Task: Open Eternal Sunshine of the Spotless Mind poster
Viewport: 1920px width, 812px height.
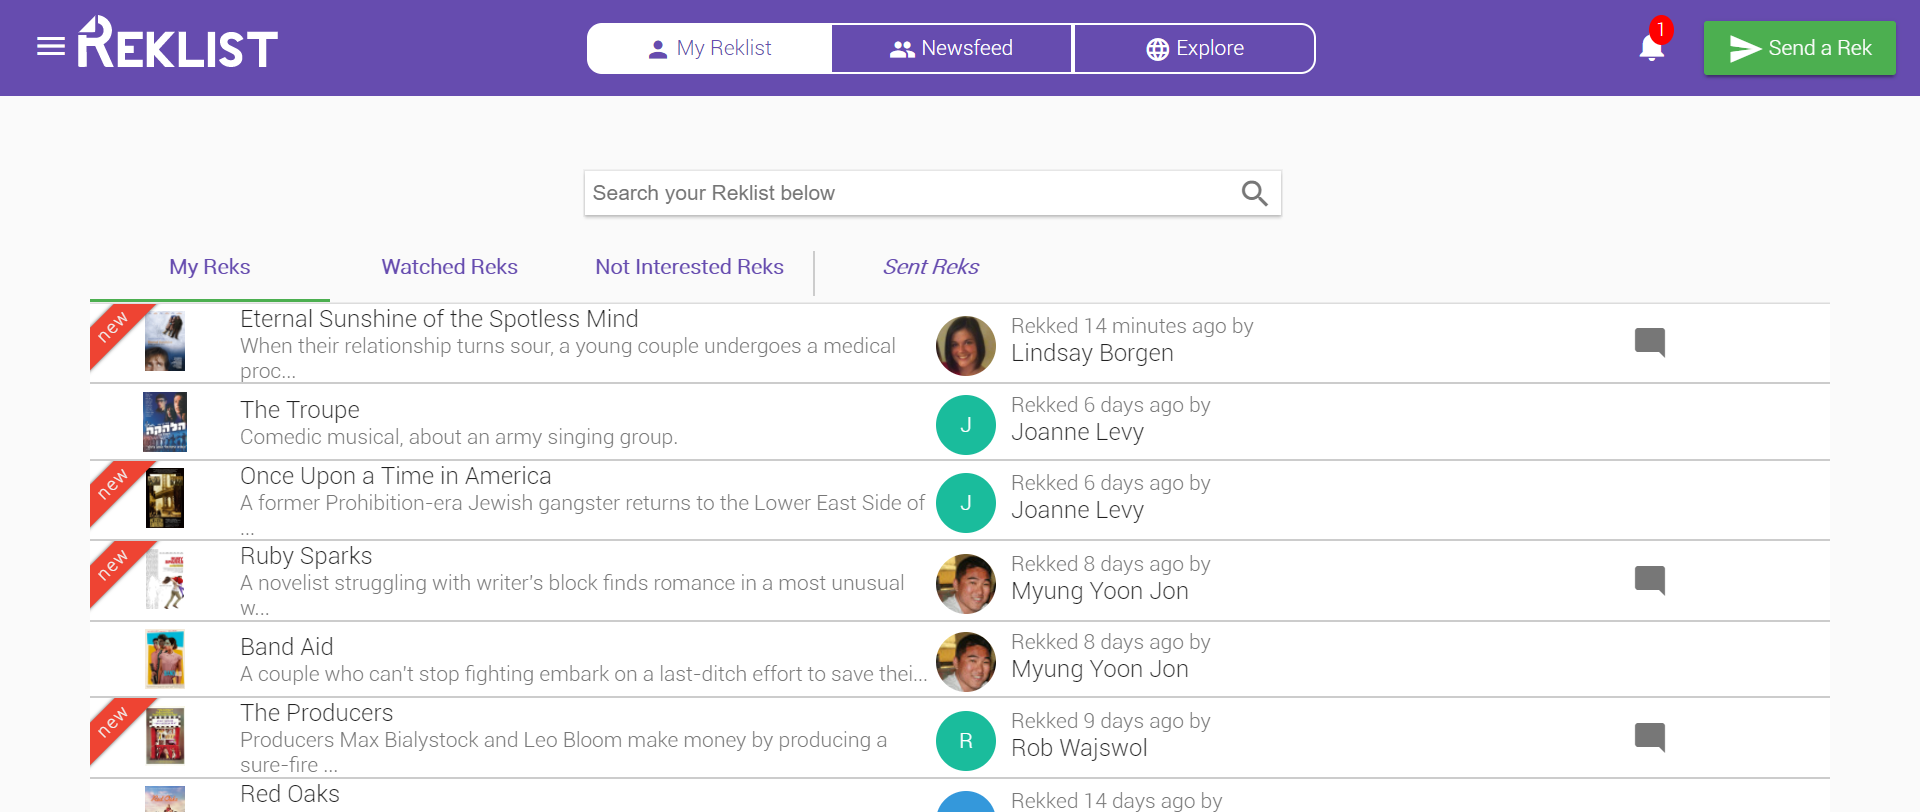Action: (x=165, y=341)
